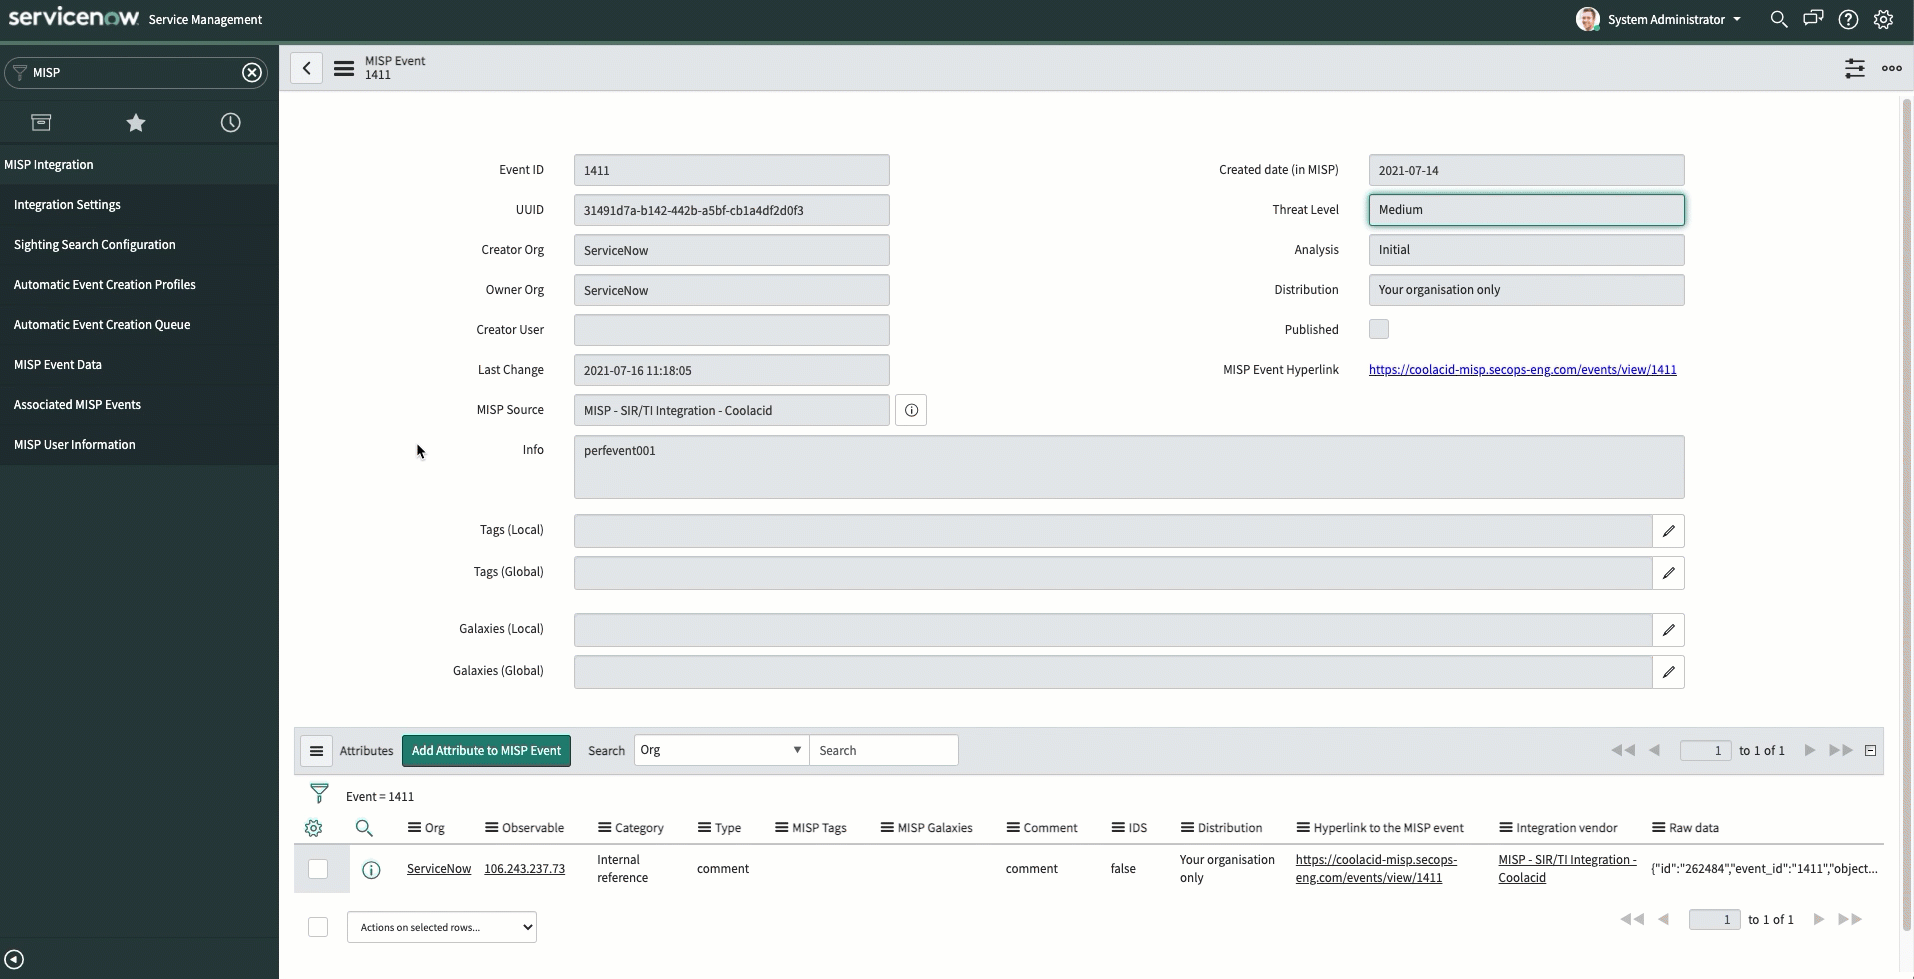Go to last page in Attributes header
Image resolution: width=1914 pixels, height=979 pixels.
1841,750
